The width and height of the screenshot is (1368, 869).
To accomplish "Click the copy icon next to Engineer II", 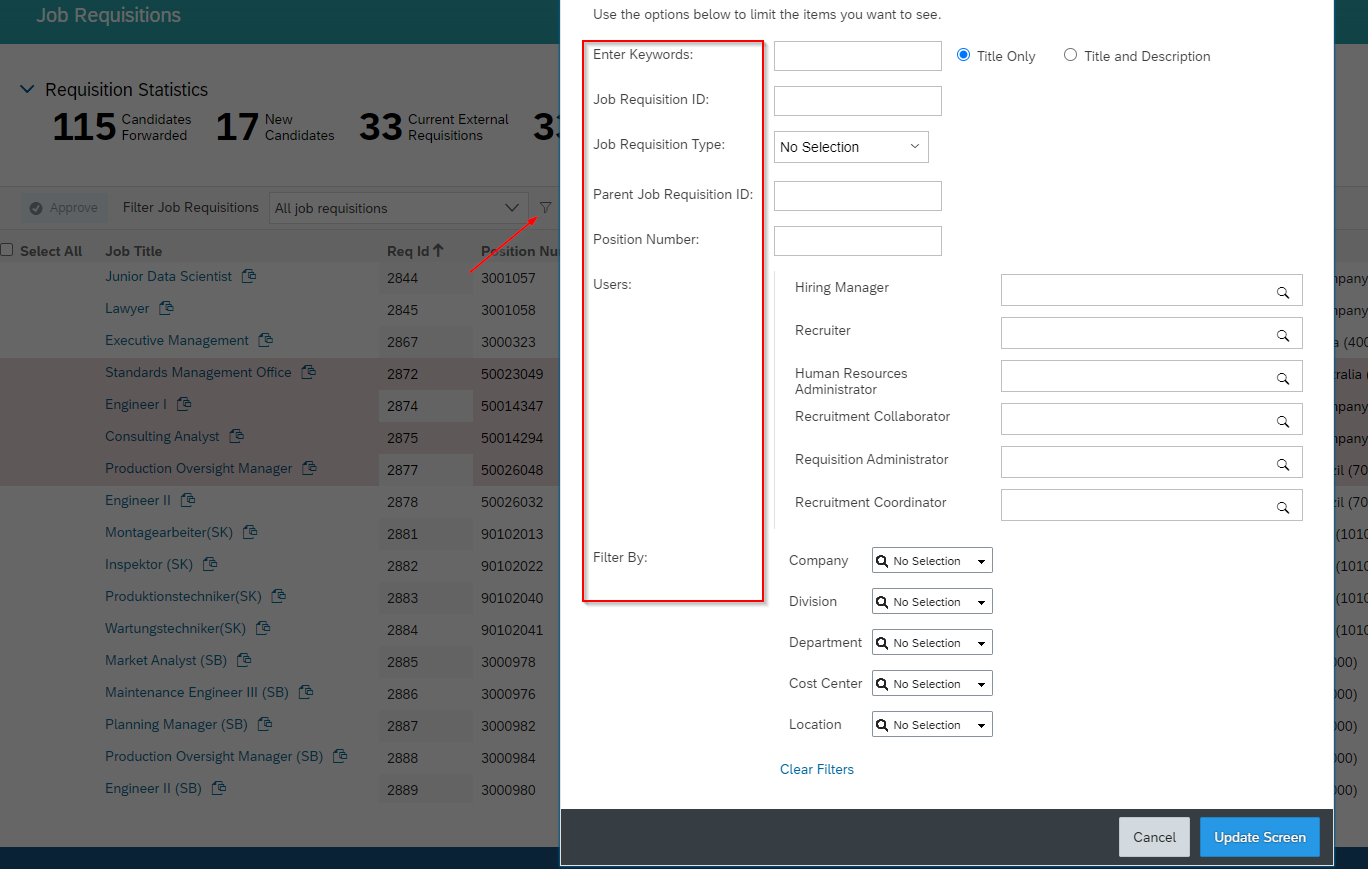I will (188, 500).
